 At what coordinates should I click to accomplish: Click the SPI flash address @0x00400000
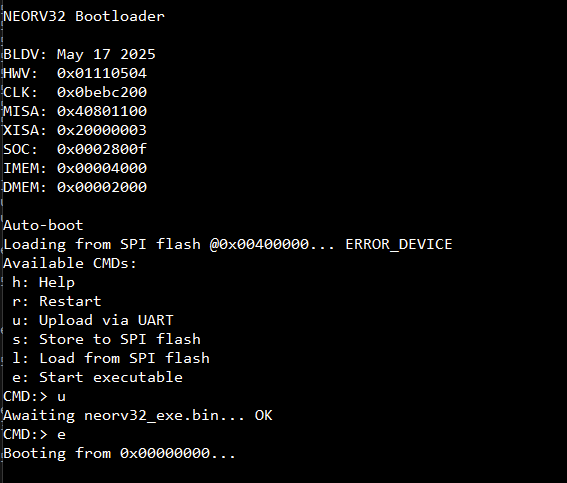point(259,244)
